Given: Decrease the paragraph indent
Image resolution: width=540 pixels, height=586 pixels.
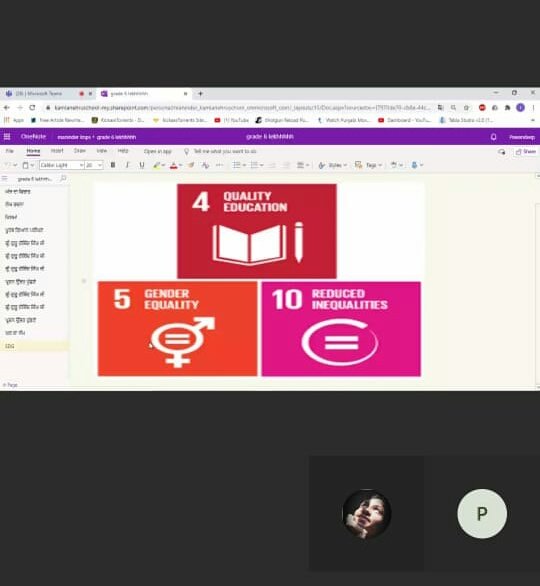Looking at the screenshot, I should point(272,165).
